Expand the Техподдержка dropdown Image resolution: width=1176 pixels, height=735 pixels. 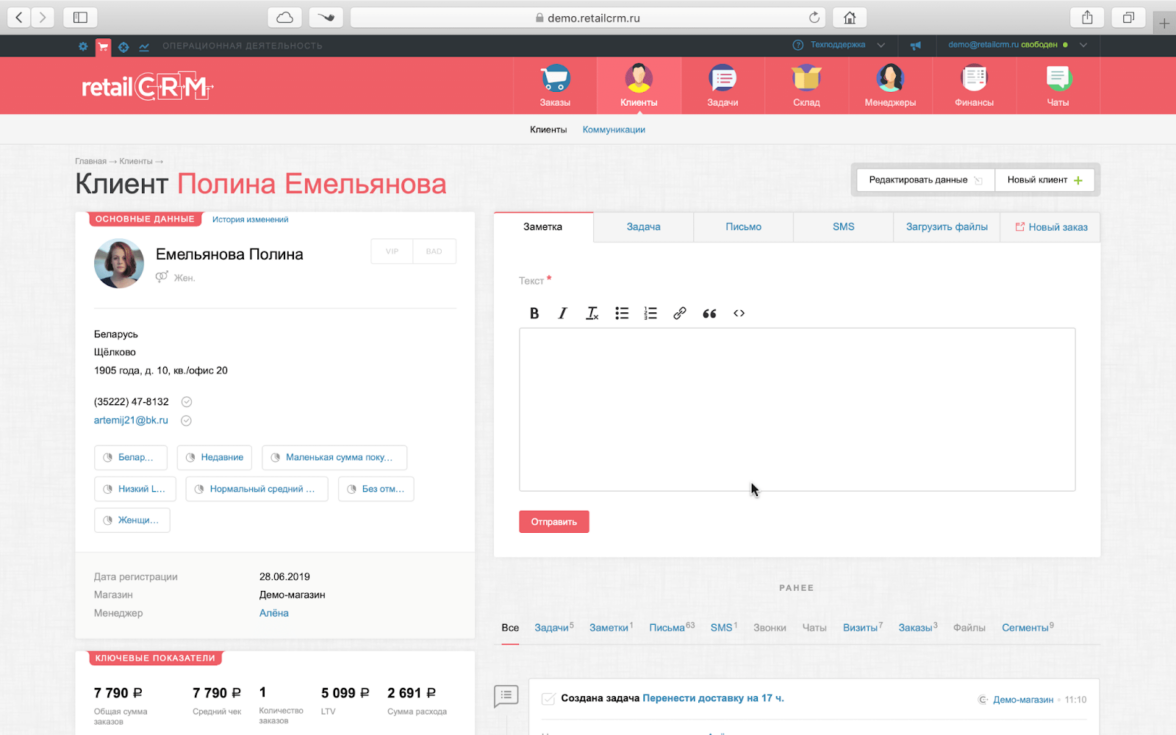pyautogui.click(x=880, y=45)
